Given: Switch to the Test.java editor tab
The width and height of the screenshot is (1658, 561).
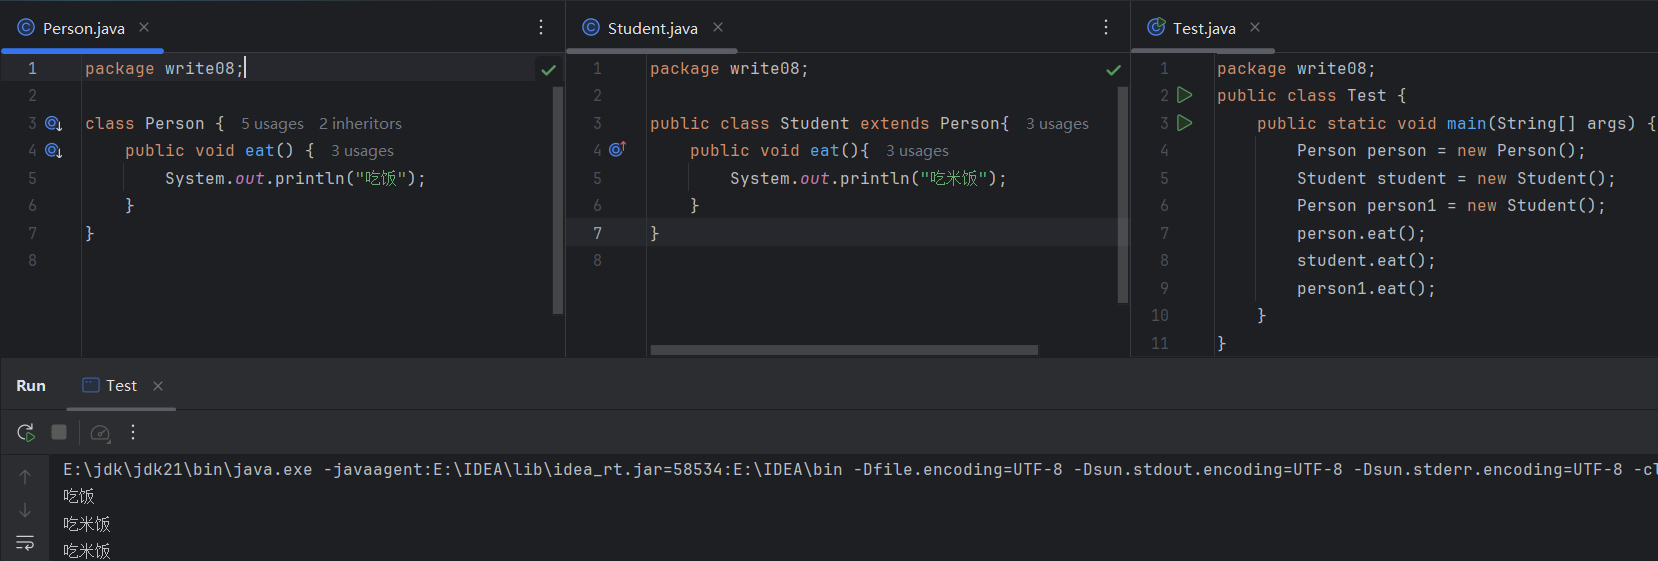Looking at the screenshot, I should coord(1204,28).
